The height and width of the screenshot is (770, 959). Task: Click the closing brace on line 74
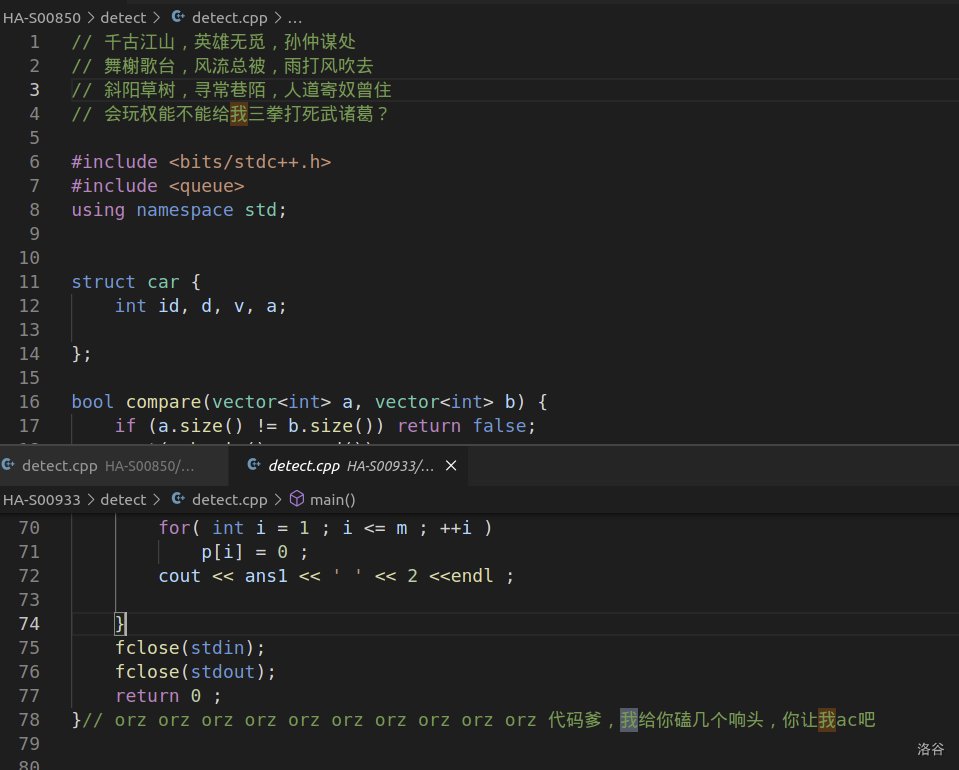[x=120, y=624]
